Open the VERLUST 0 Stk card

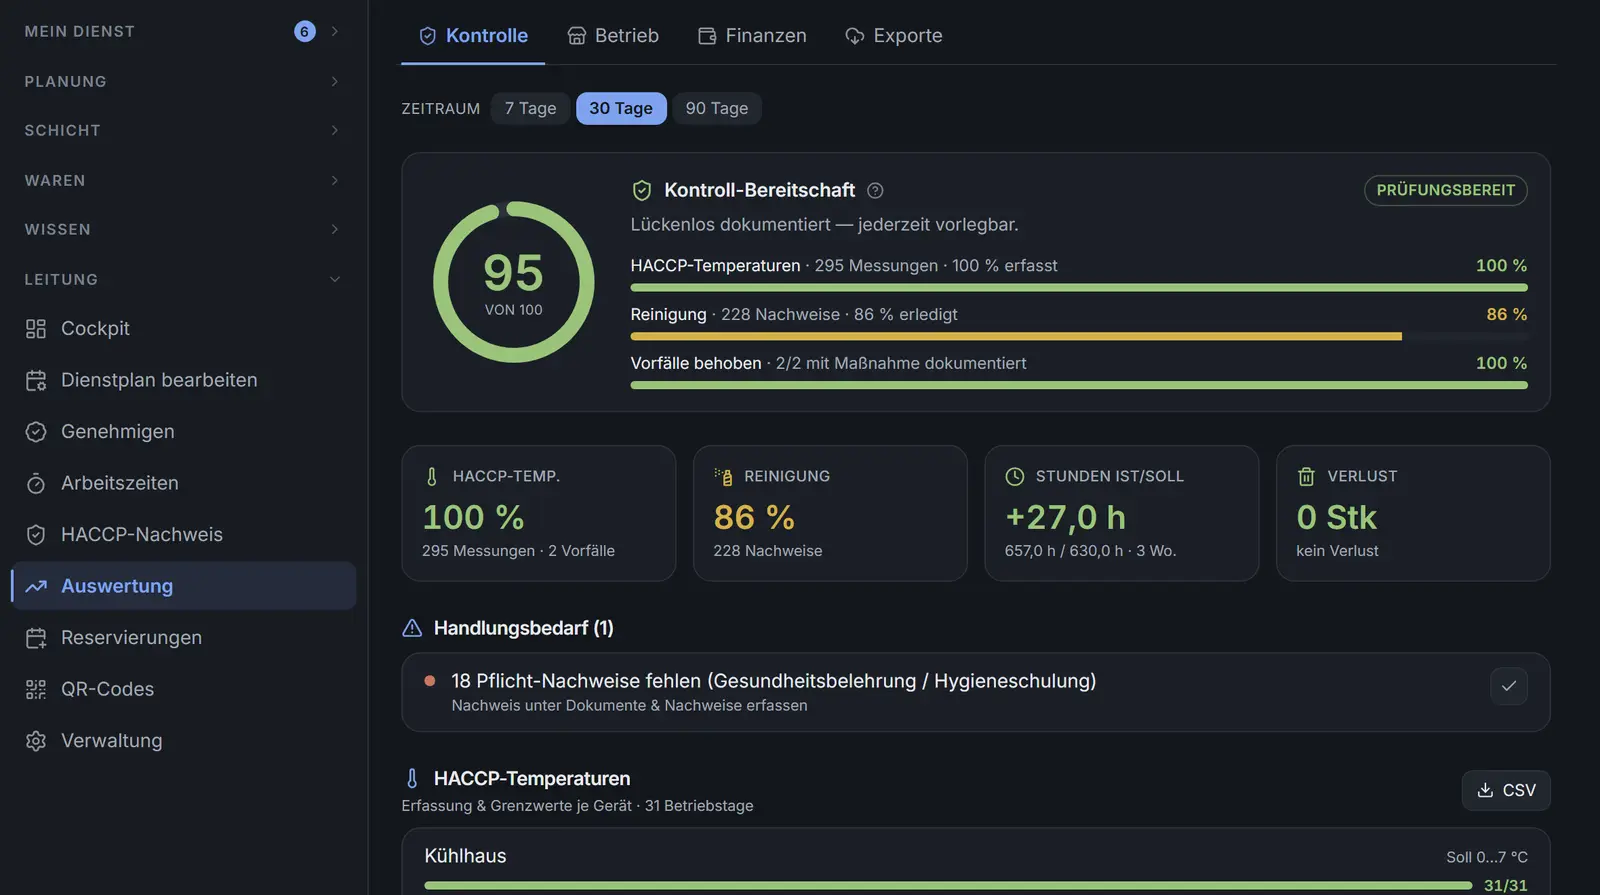pos(1413,513)
